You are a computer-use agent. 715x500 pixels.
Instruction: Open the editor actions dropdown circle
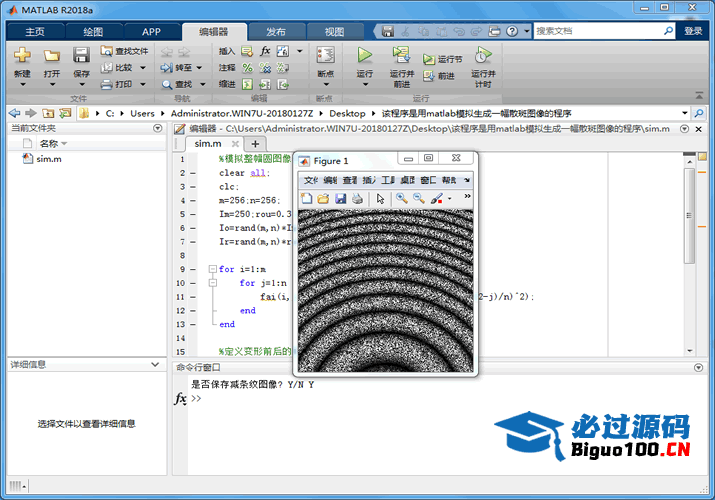tap(684, 129)
